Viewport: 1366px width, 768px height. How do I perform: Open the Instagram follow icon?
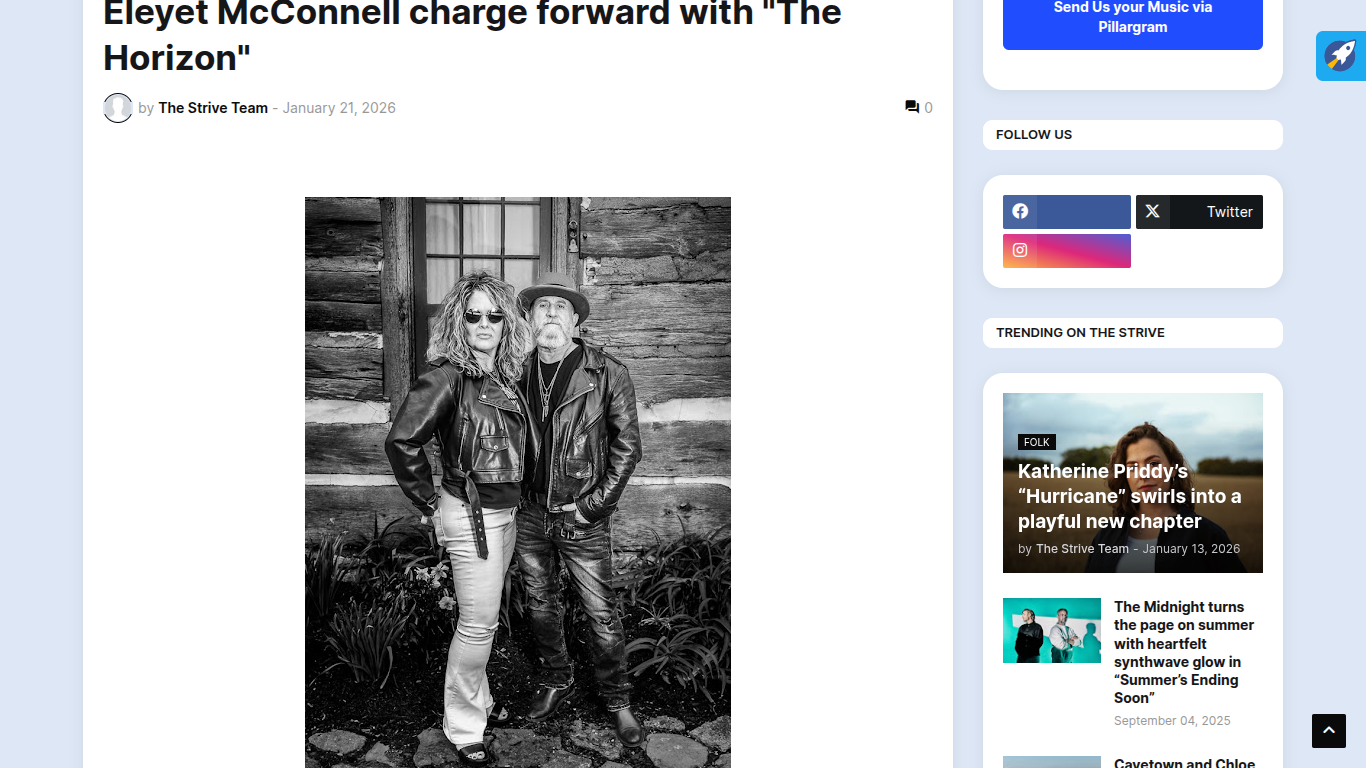tap(1020, 250)
